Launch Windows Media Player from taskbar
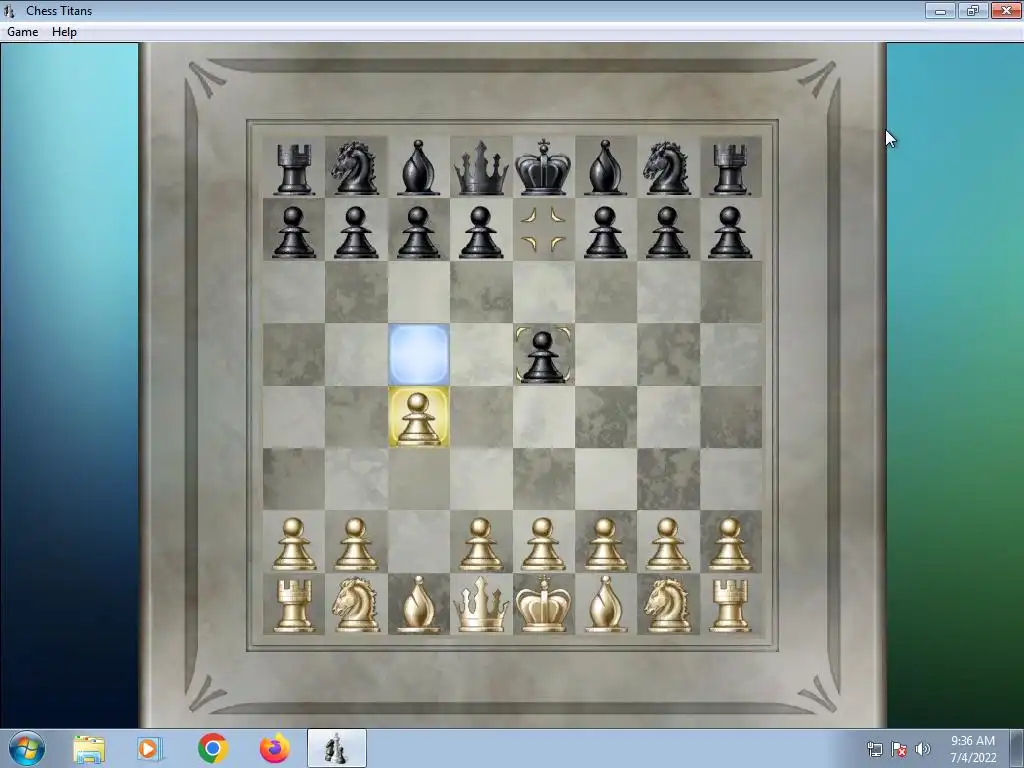Screen dimensions: 1024x768 pos(150,748)
